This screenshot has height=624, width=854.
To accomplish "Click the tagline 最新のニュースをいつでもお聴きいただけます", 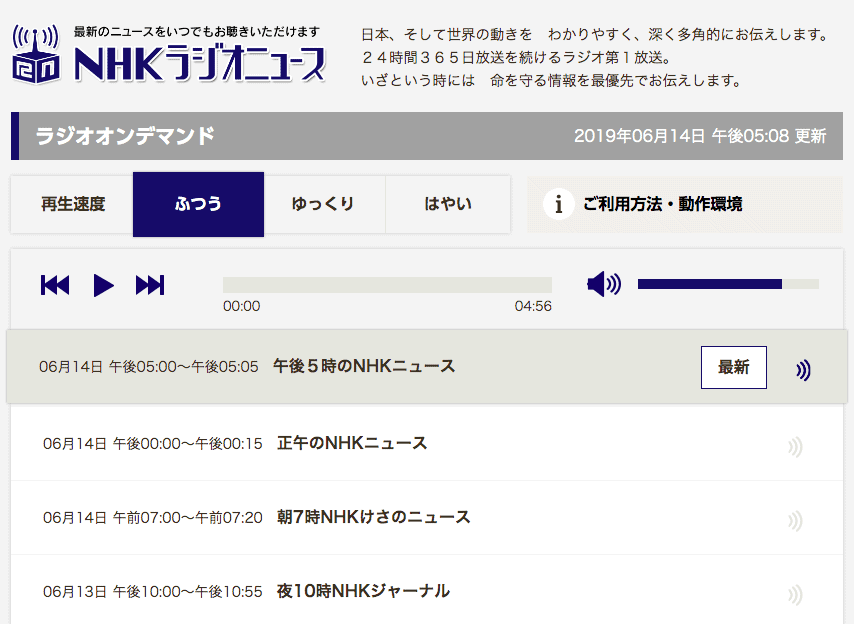I will click(x=197, y=32).
